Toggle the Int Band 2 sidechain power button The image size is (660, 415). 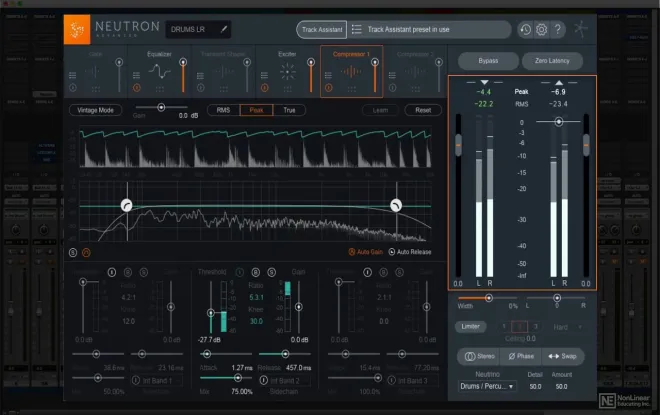click(x=263, y=380)
